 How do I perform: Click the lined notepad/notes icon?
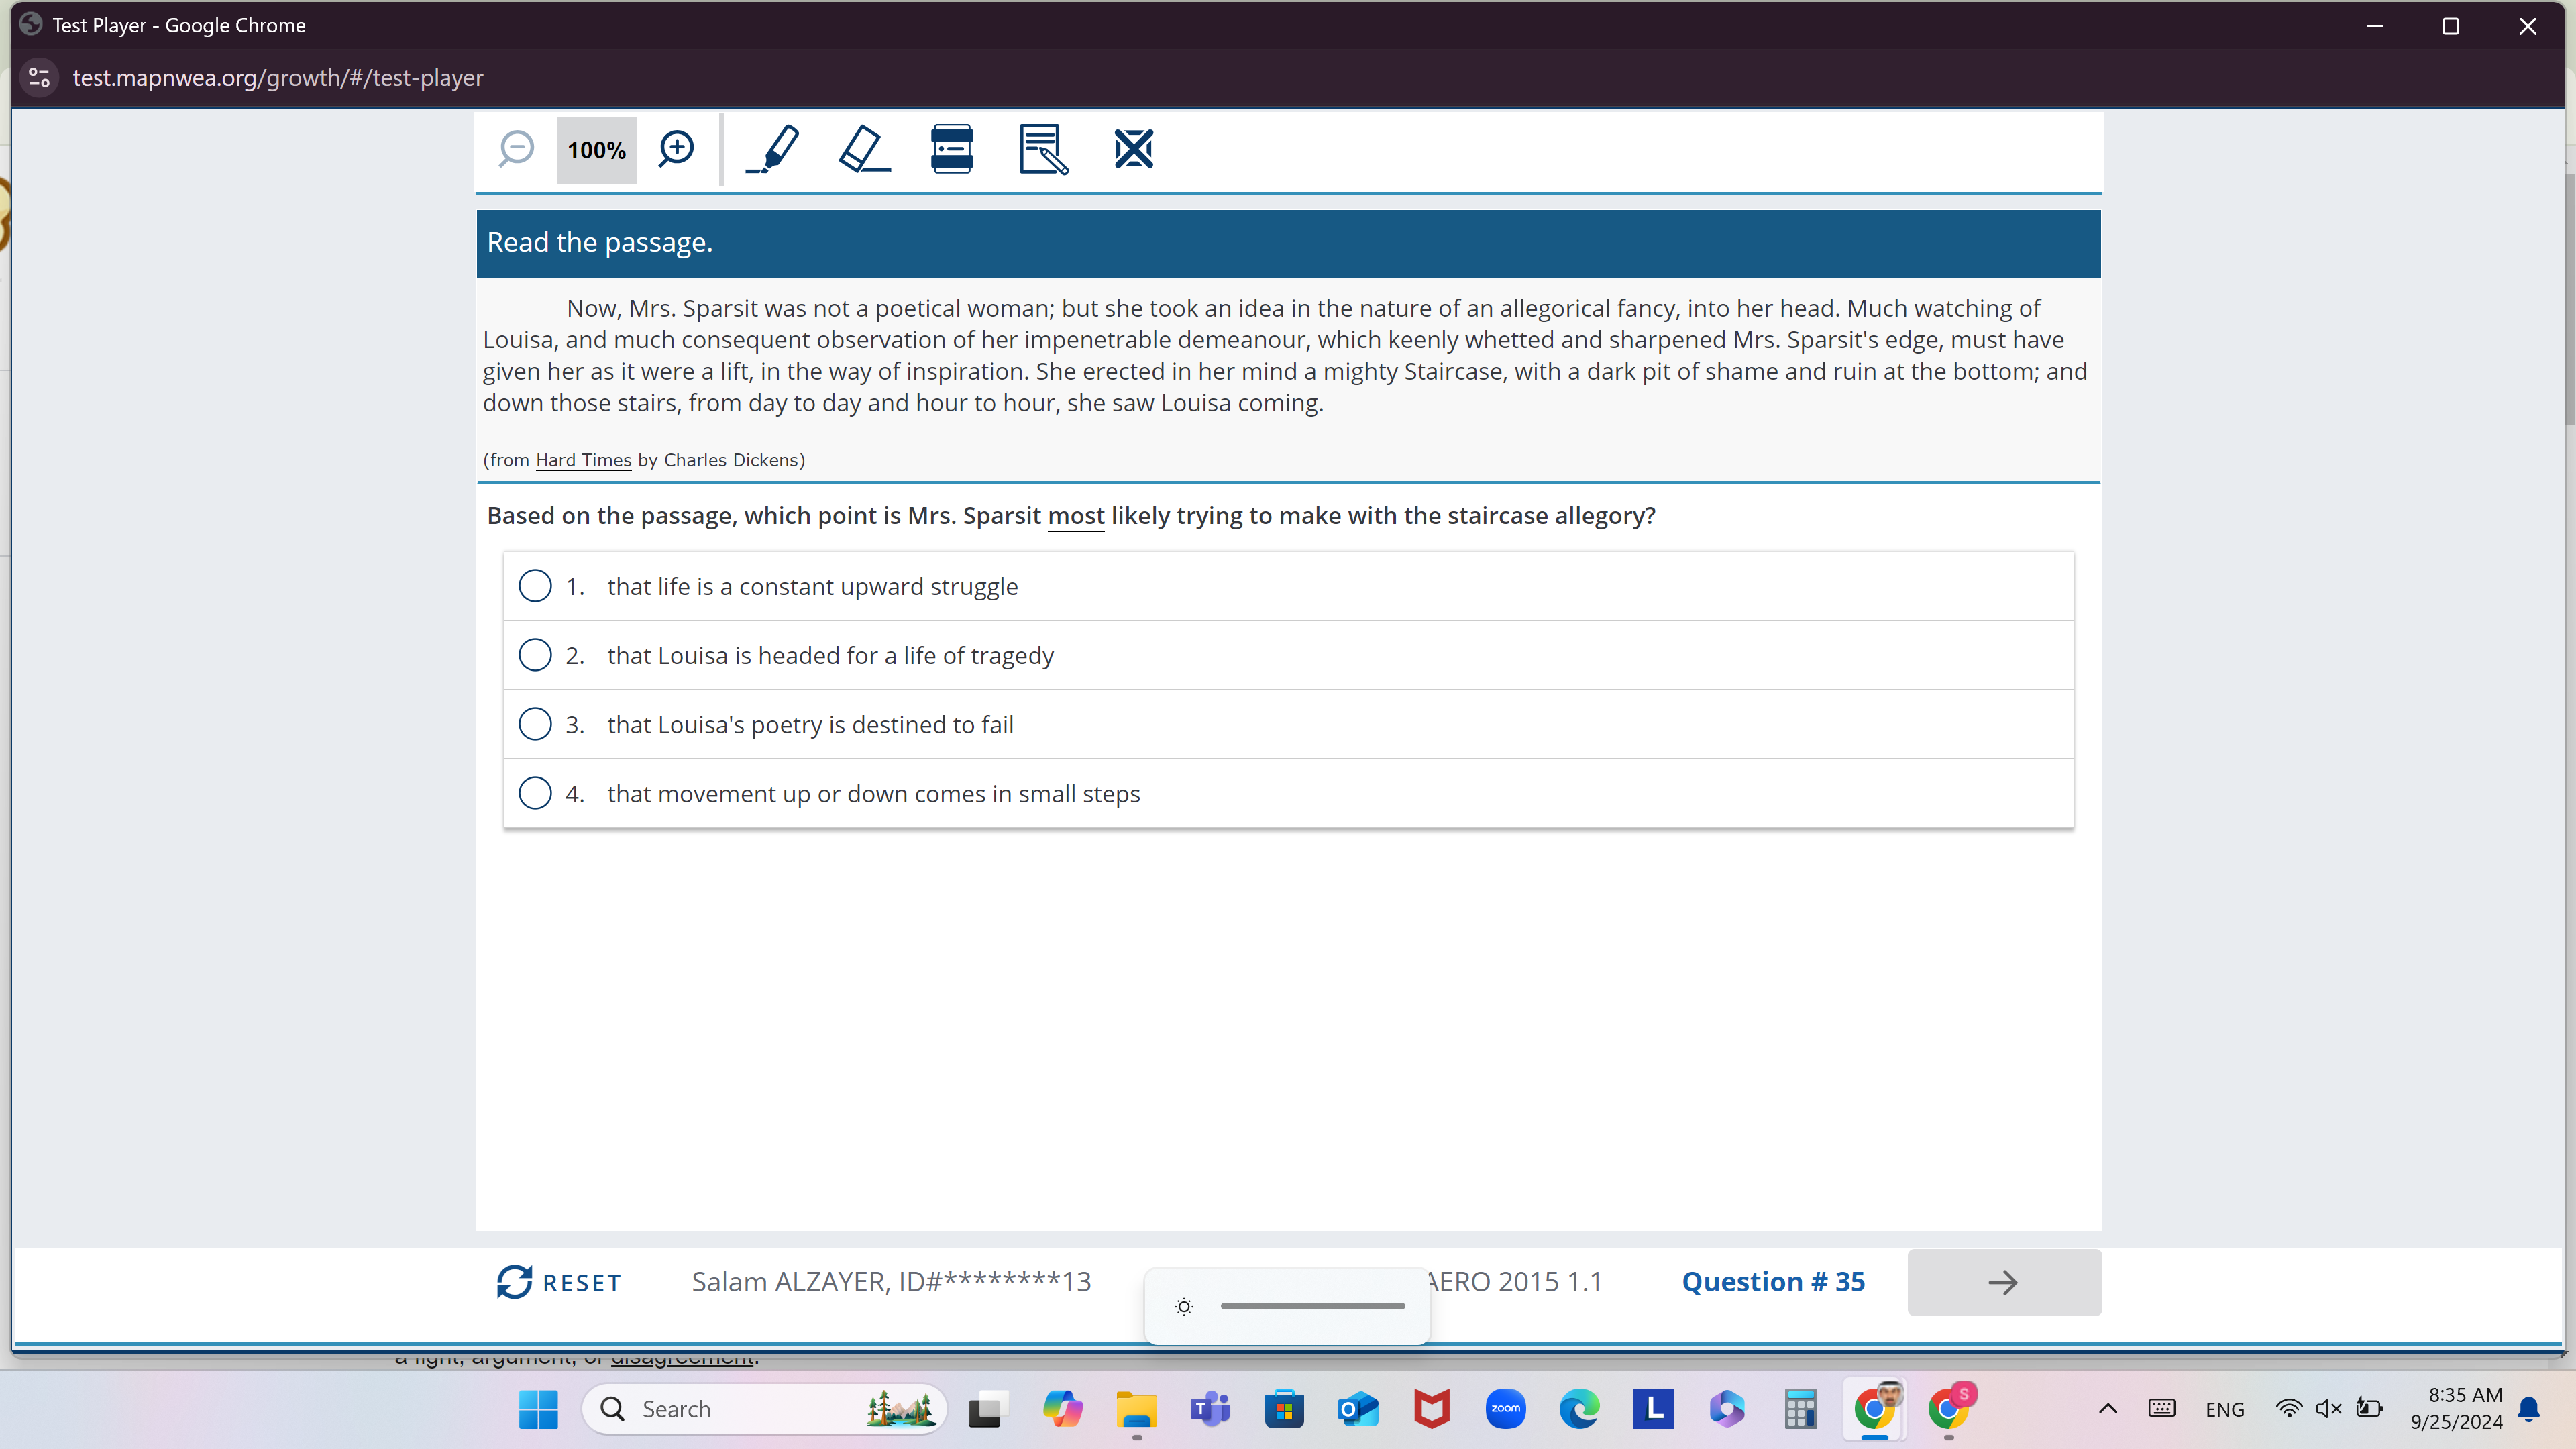pos(1040,149)
